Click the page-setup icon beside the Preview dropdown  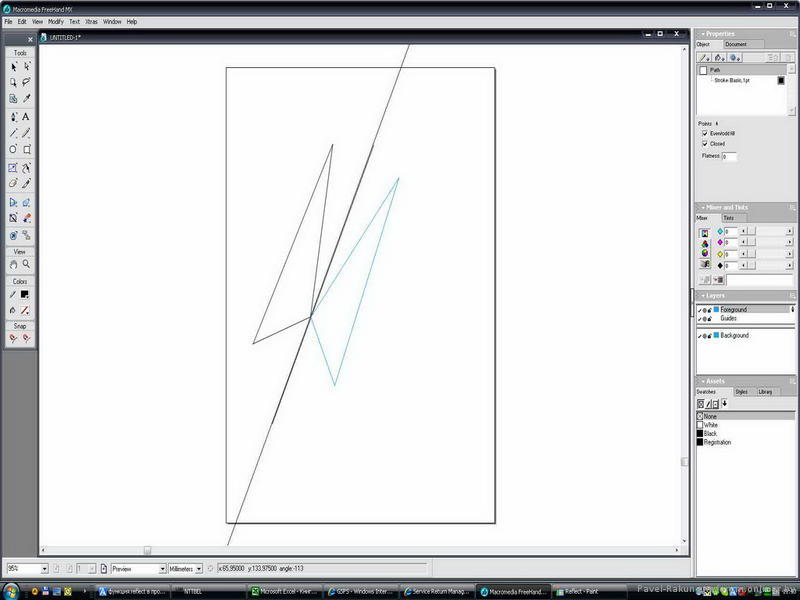pos(104,568)
